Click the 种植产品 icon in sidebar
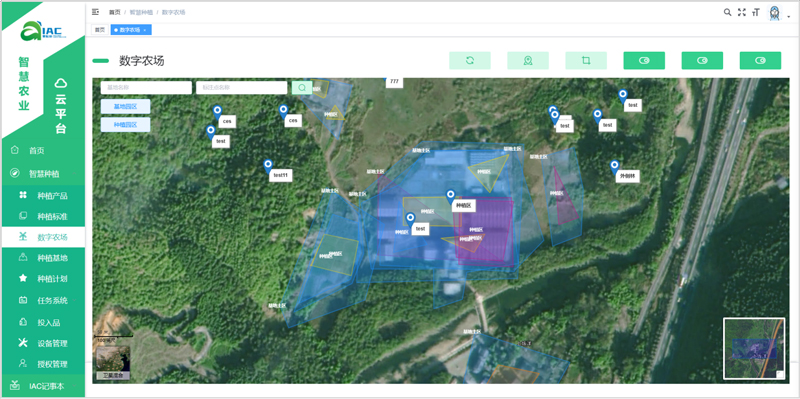800x399 pixels. pyautogui.click(x=23, y=195)
